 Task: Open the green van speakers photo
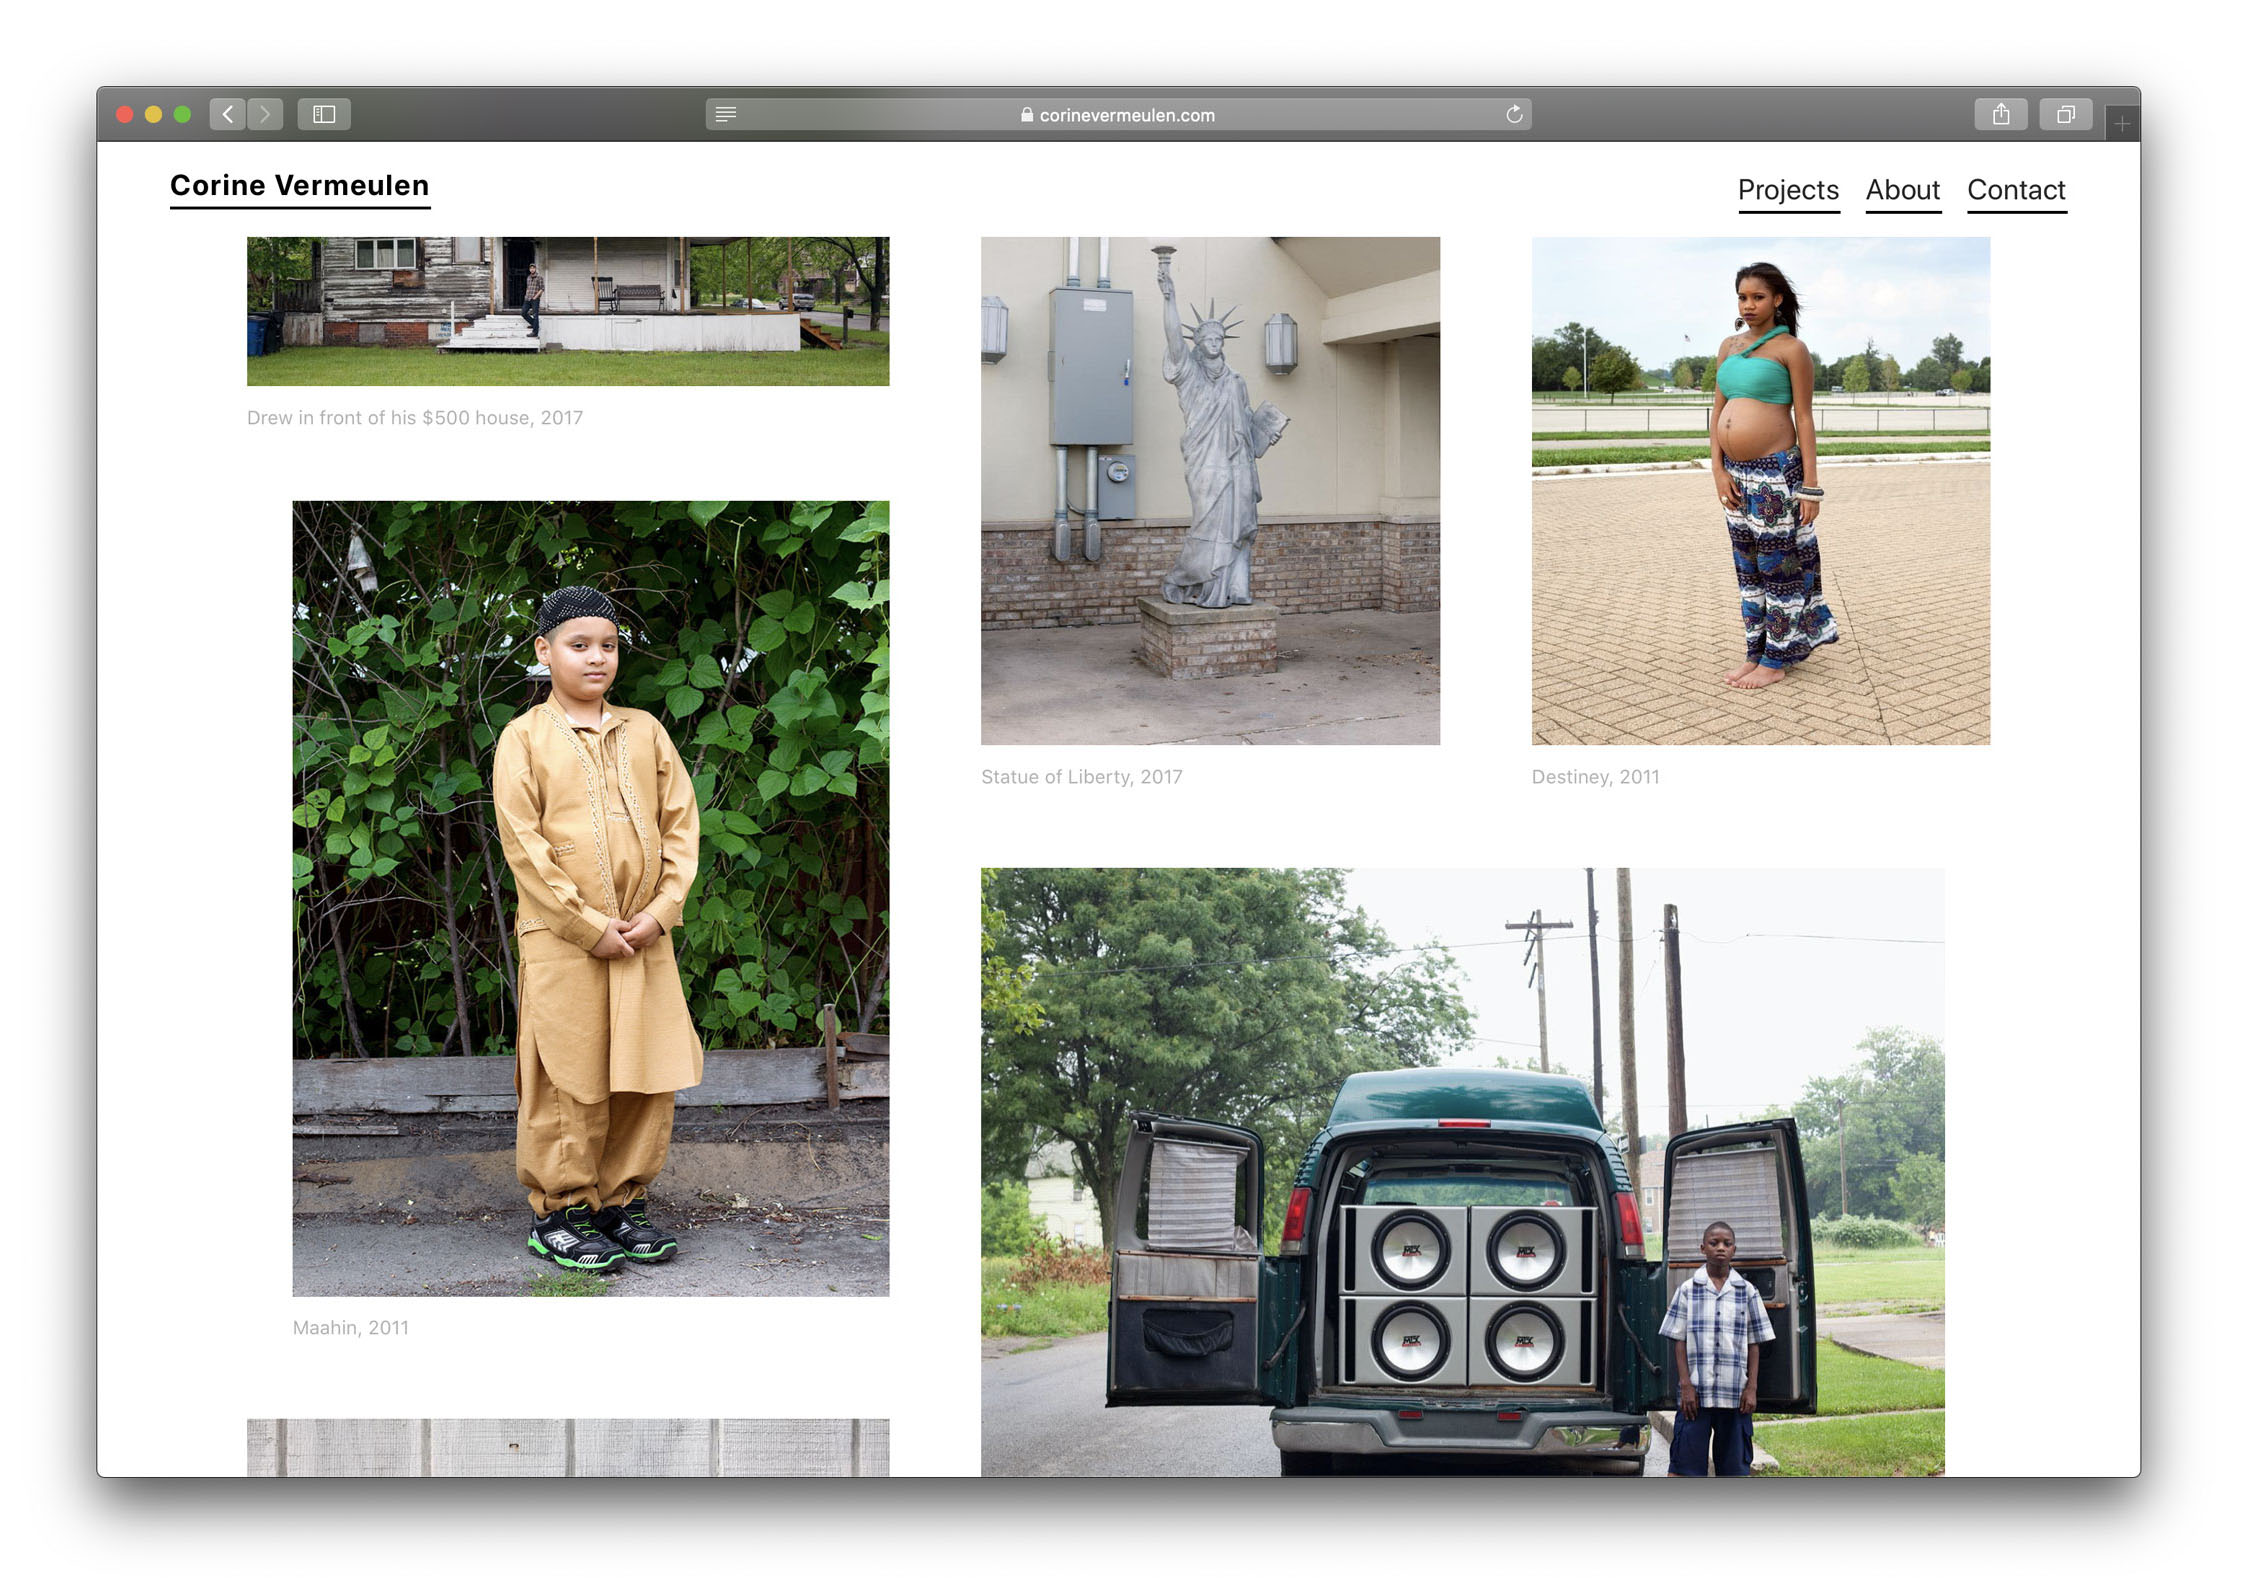(1462, 1171)
